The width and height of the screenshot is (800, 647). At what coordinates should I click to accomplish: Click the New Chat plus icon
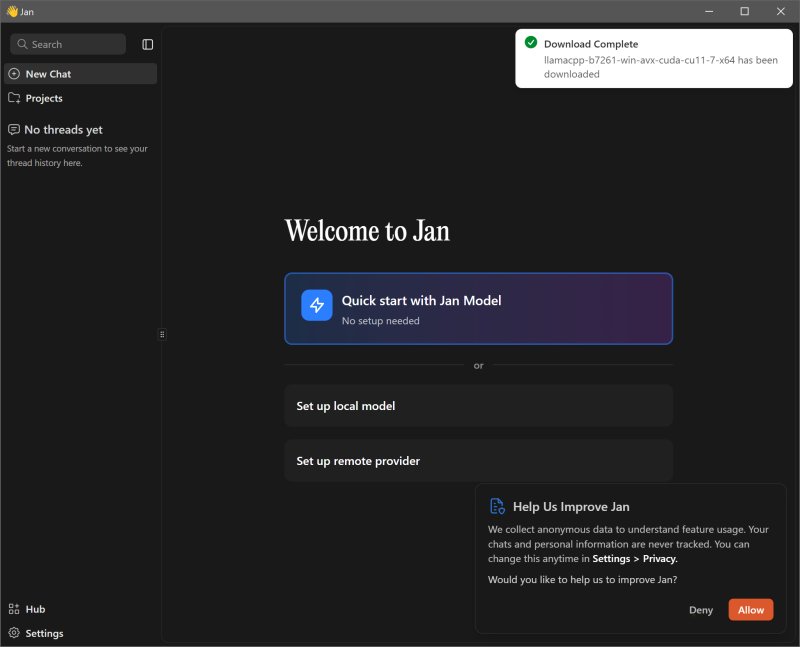14,74
